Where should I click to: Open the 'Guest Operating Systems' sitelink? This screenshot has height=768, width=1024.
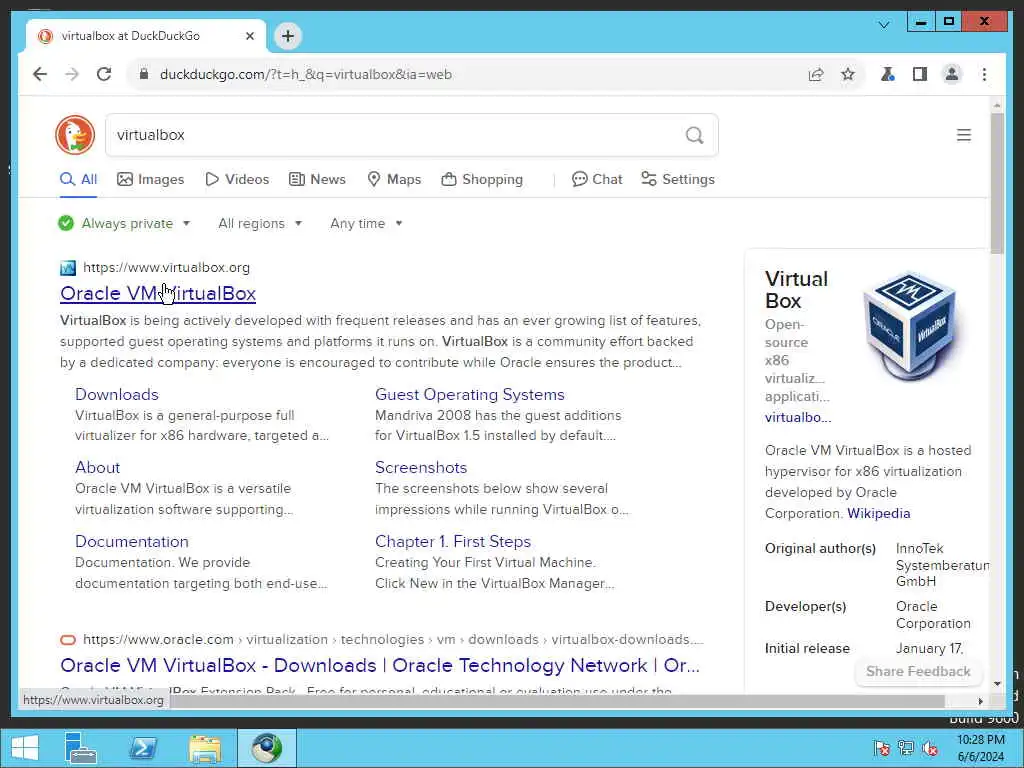point(470,394)
